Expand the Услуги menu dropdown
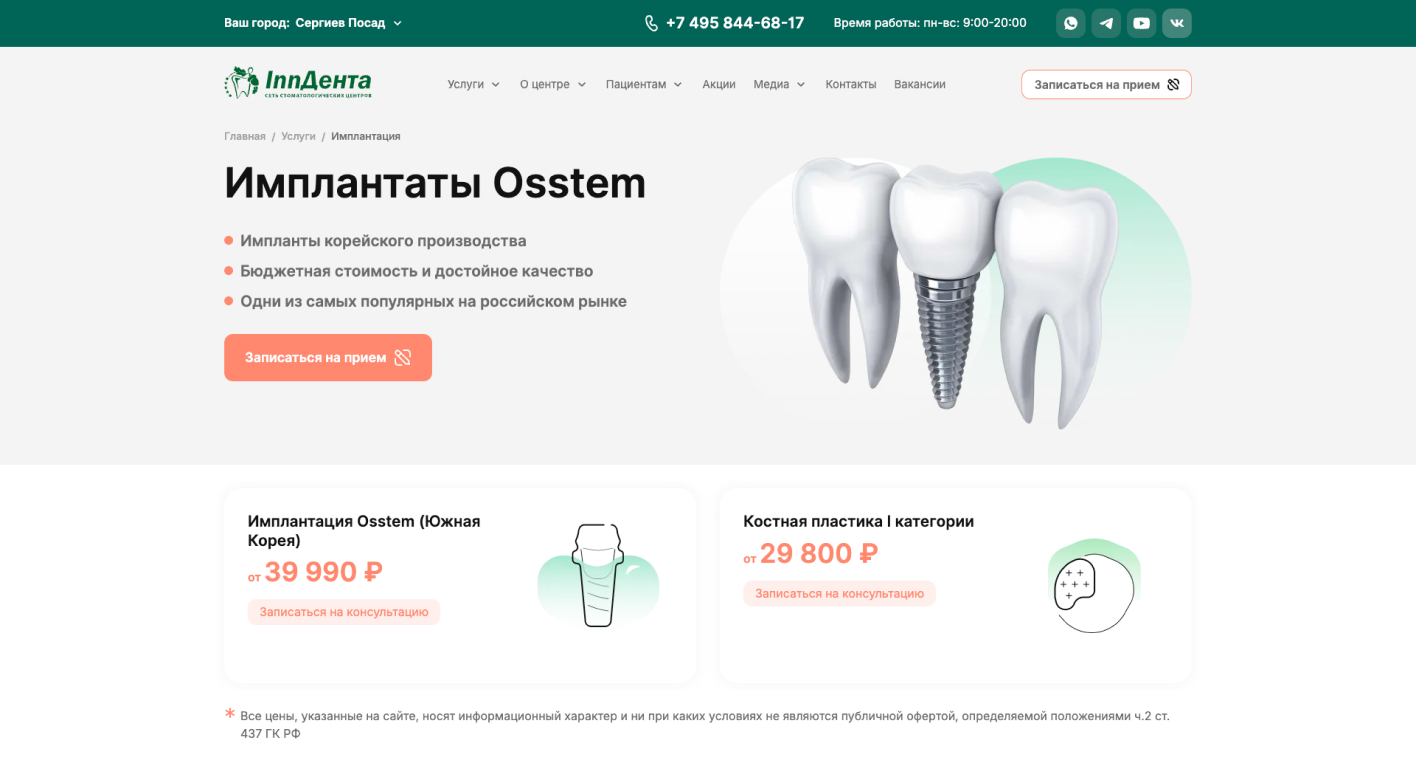The width and height of the screenshot is (1416, 768). click(474, 84)
